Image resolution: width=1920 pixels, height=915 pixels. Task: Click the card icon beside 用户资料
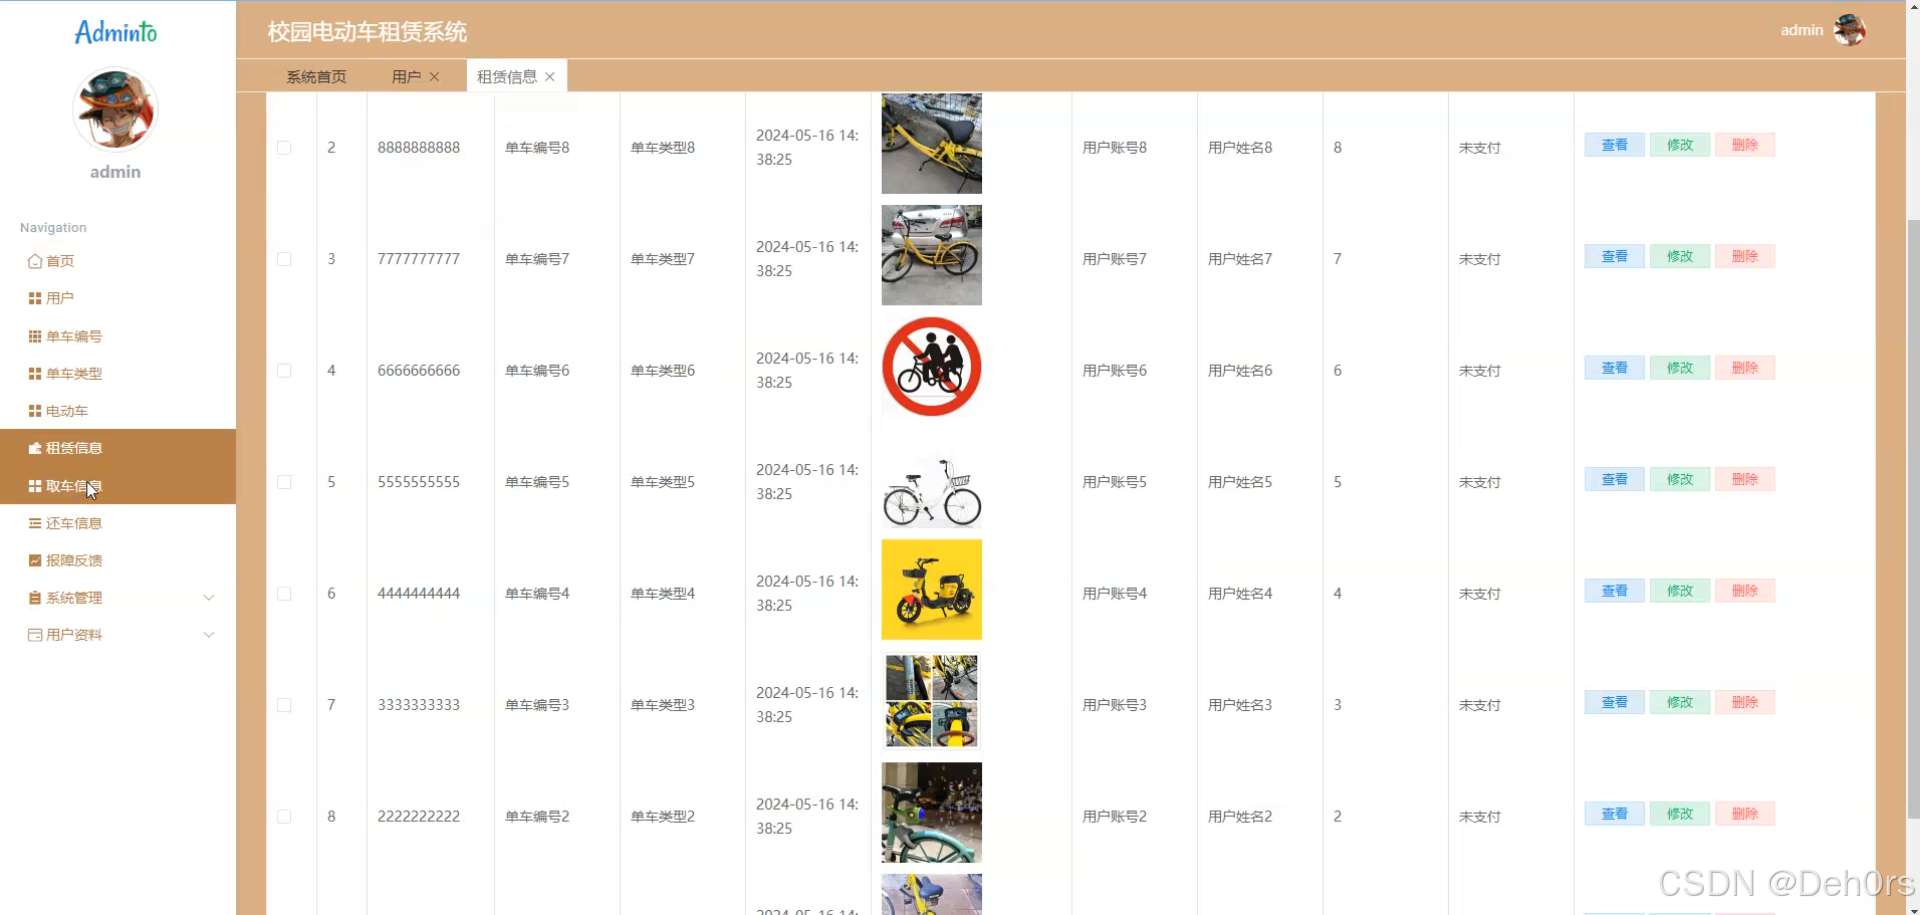click(35, 635)
